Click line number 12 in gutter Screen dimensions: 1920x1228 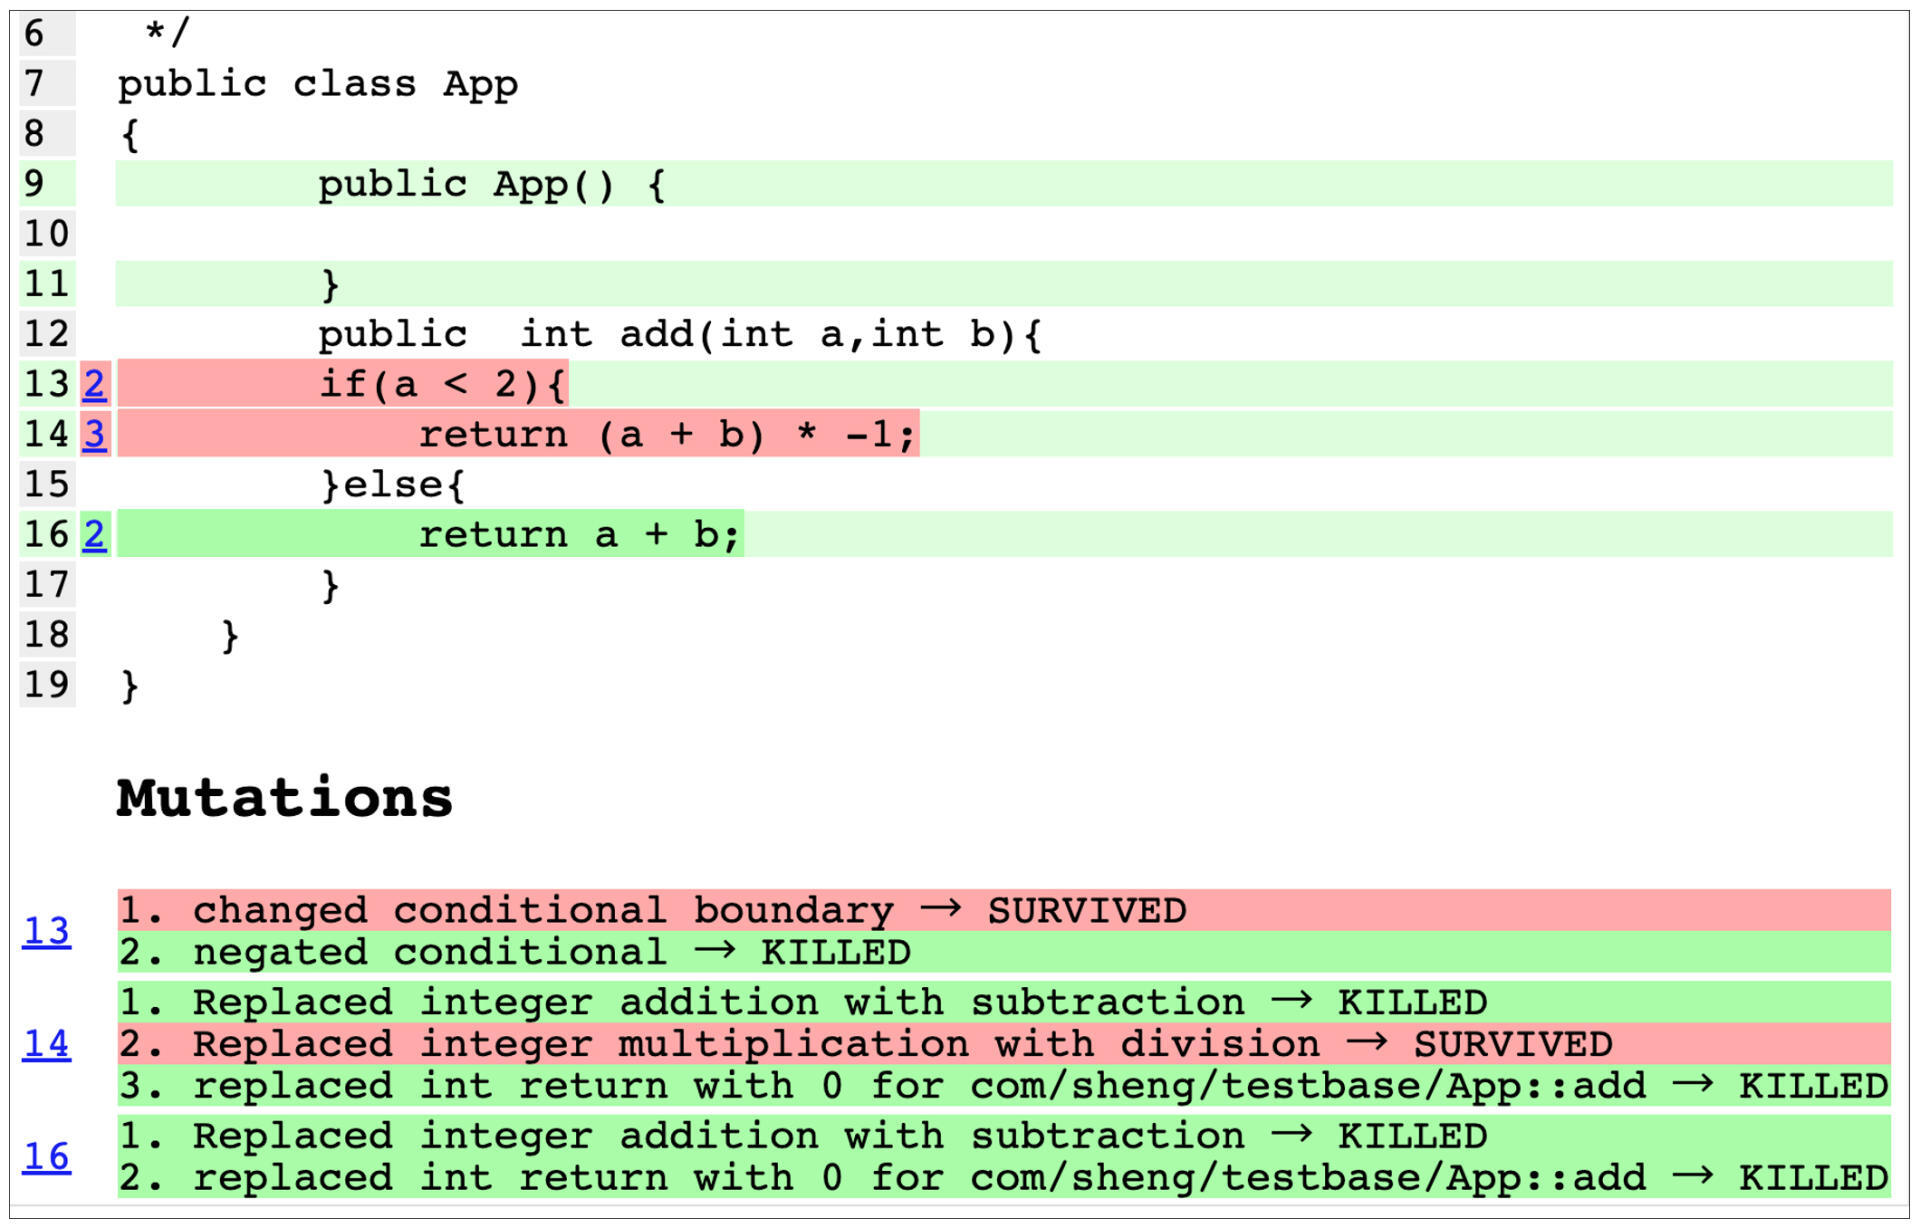click(x=47, y=334)
